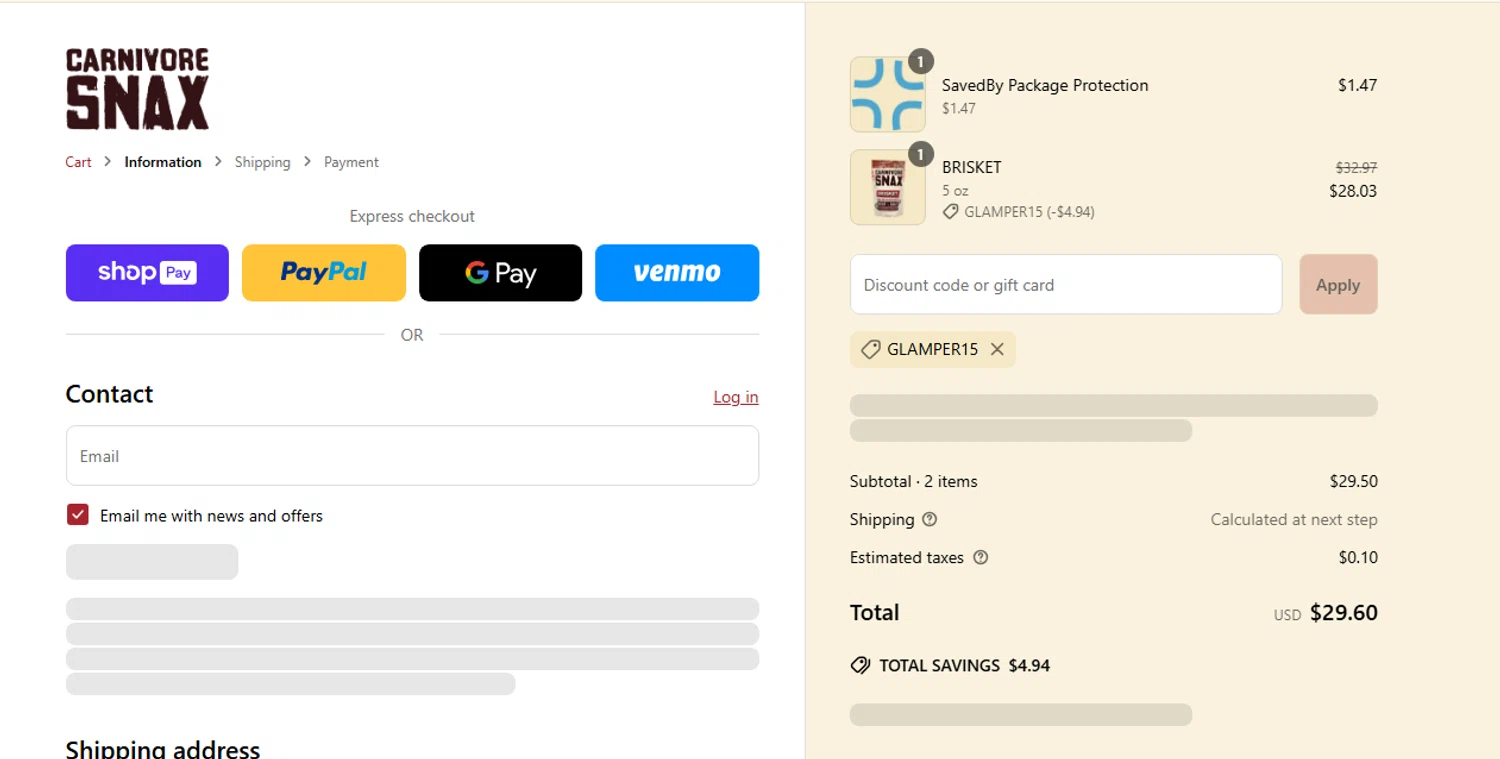Click discount tag icon under BRISKET
The image size is (1500, 759).
[x=951, y=212]
